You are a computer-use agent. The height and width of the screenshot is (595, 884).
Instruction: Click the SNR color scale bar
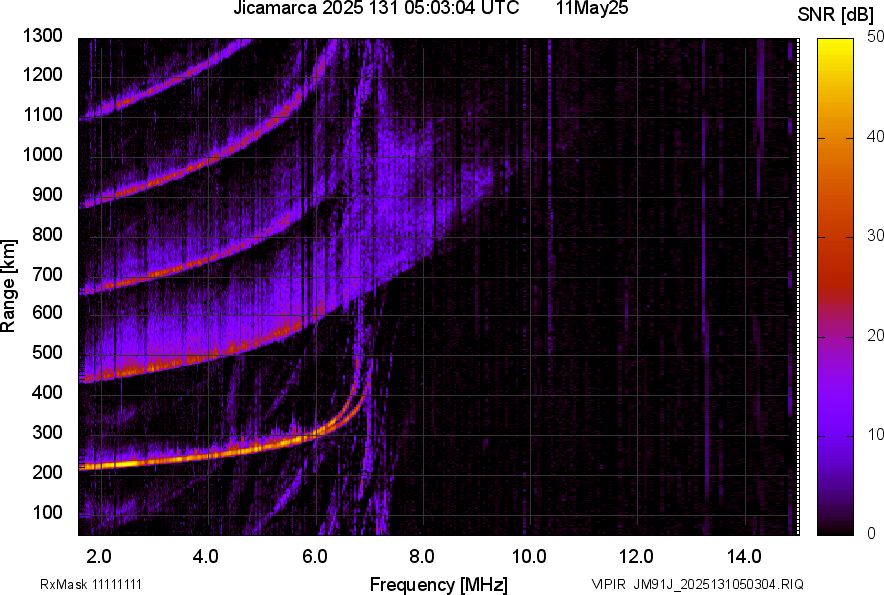tap(835, 287)
